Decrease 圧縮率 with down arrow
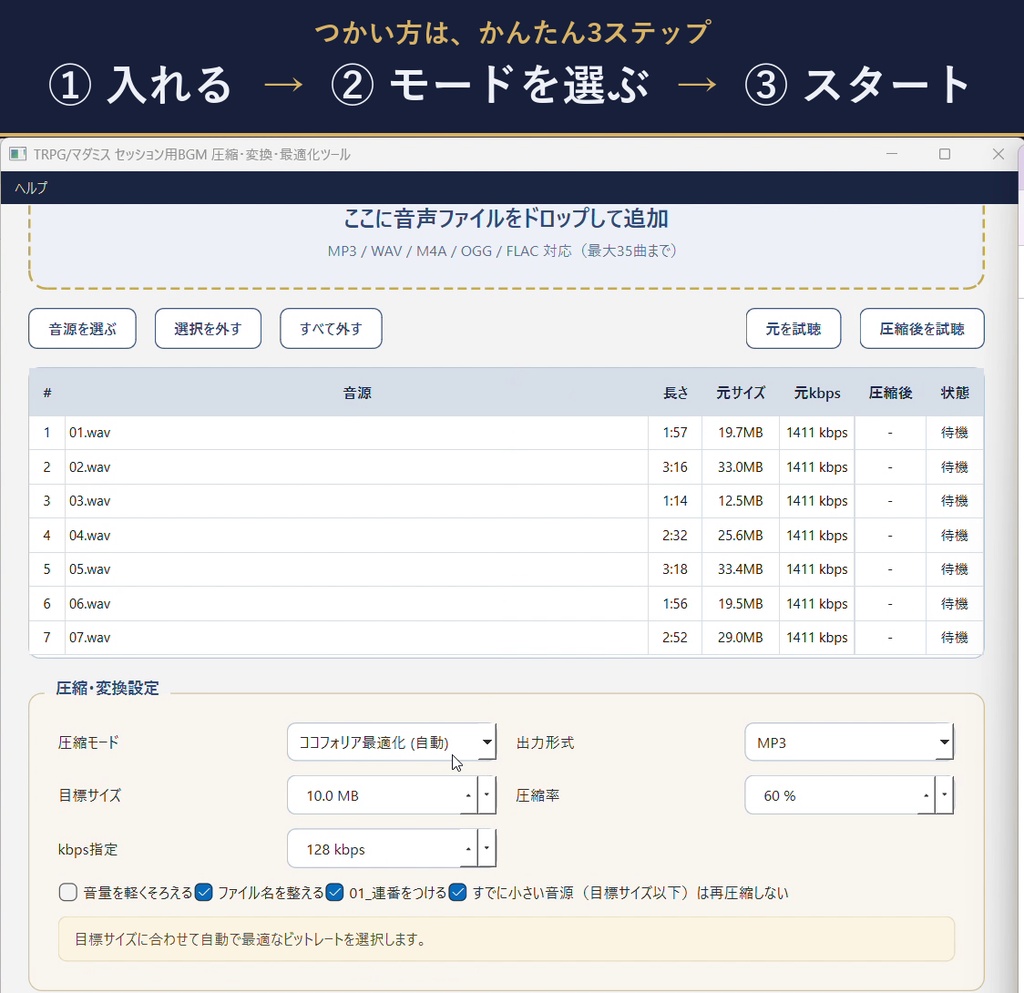Image resolution: width=1024 pixels, height=993 pixels. 944,795
